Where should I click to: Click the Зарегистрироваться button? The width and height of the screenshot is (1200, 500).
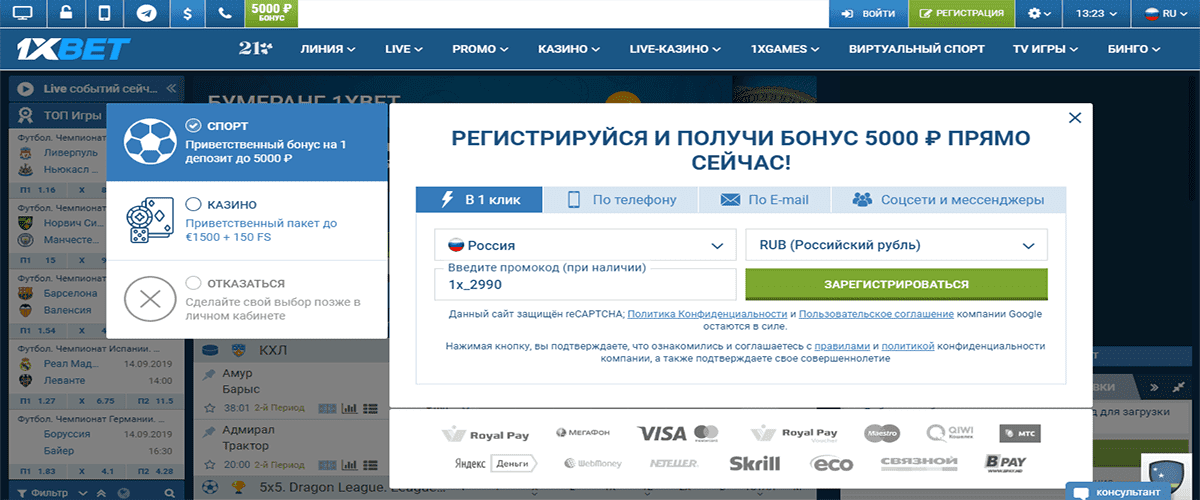coord(896,284)
